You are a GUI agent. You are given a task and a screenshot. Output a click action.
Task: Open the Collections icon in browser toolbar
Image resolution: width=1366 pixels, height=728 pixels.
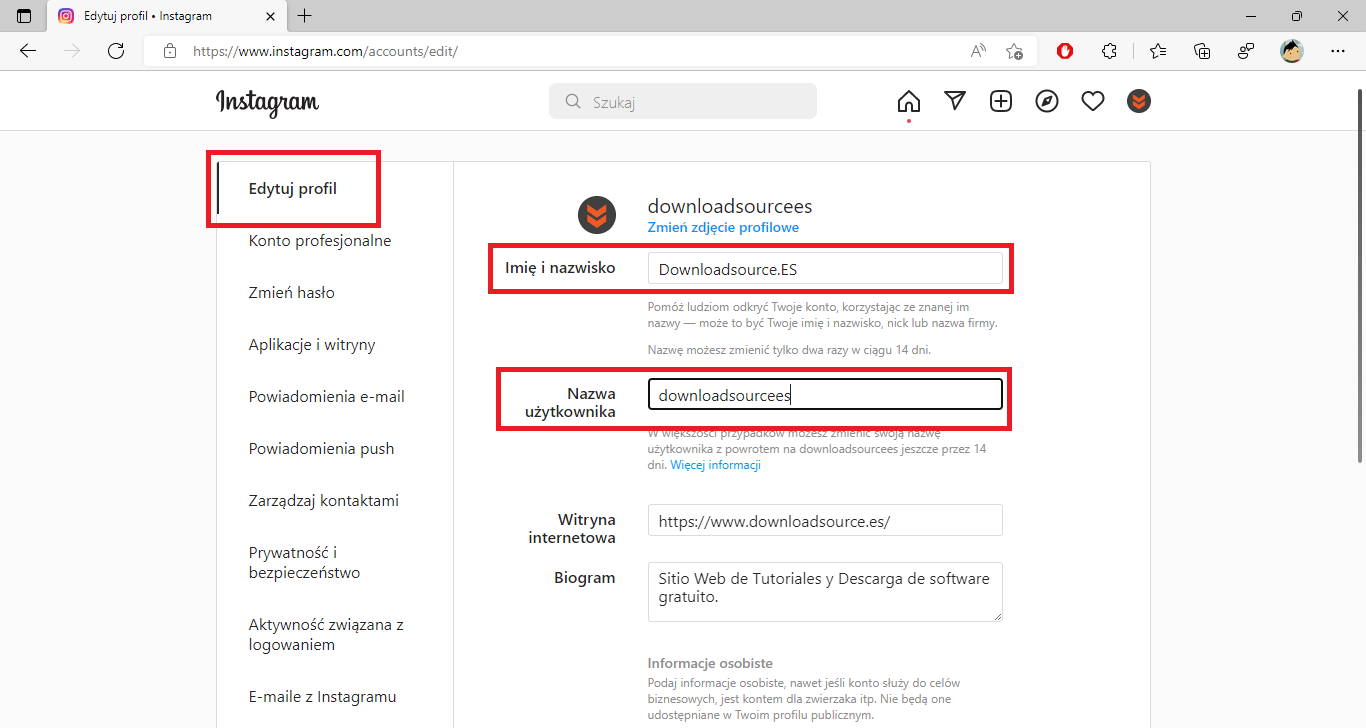coord(1202,51)
